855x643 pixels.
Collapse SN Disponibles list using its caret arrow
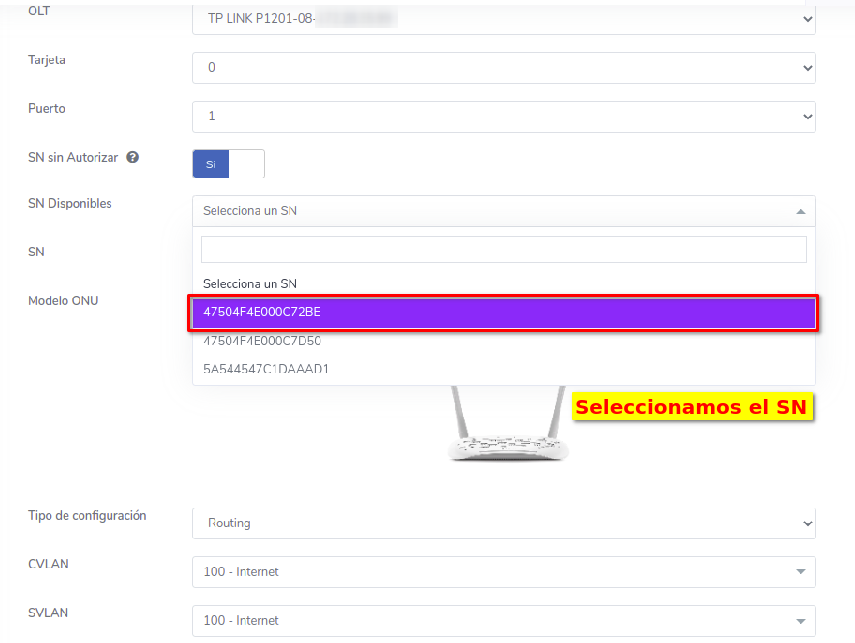pyautogui.click(x=800, y=211)
